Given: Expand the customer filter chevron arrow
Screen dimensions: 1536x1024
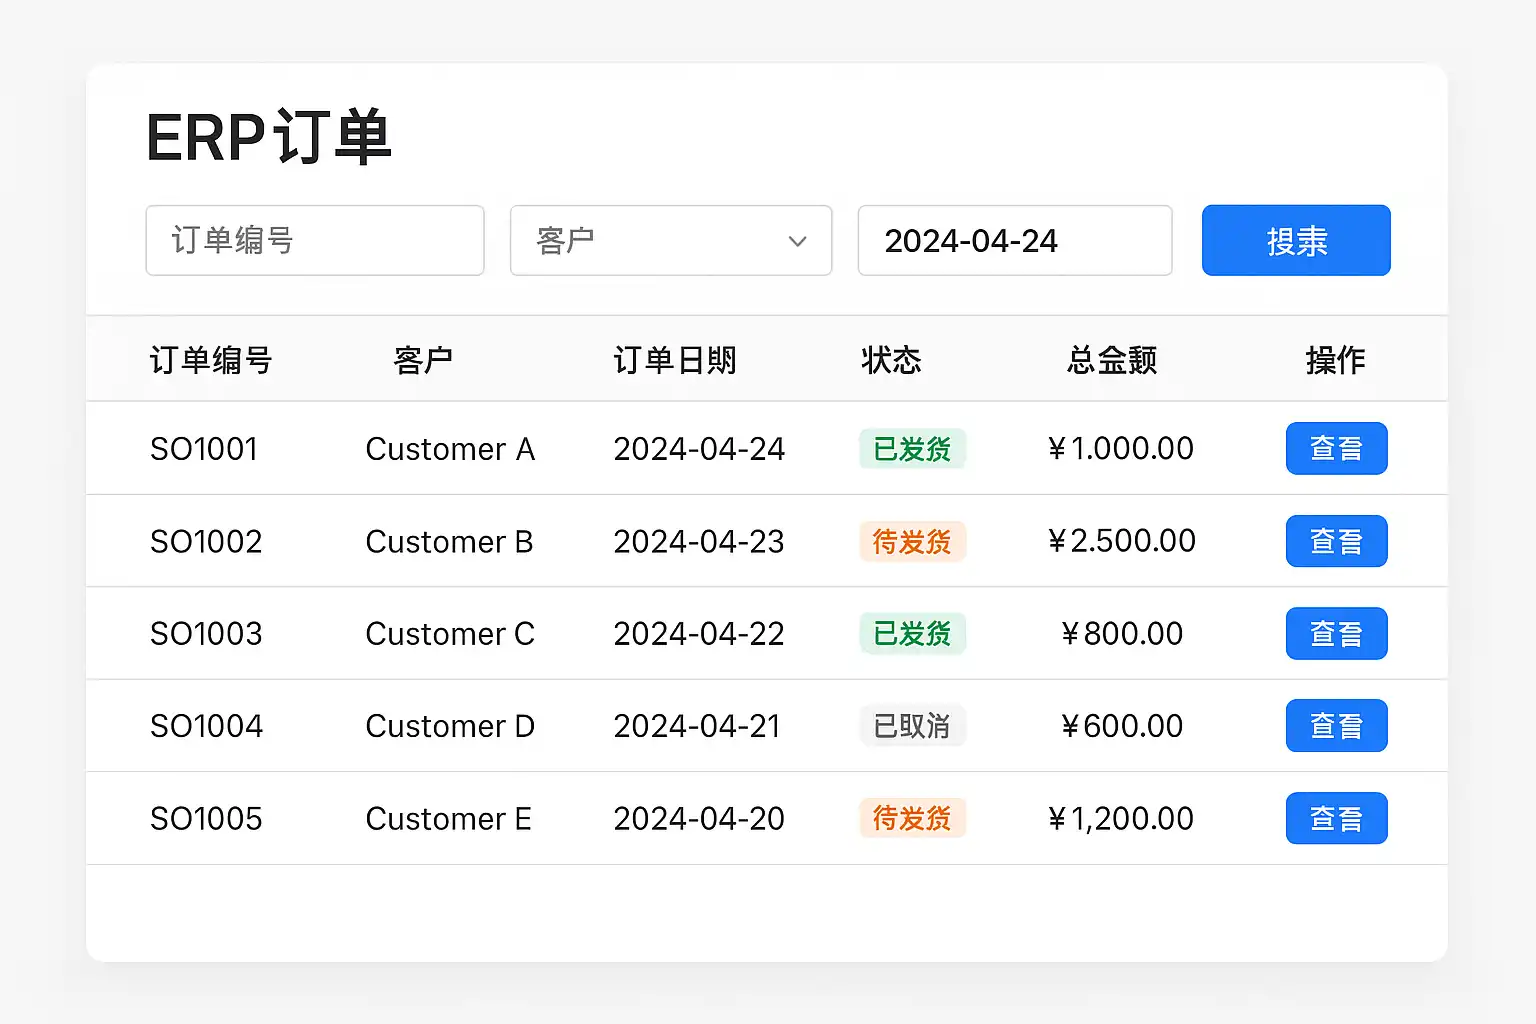Looking at the screenshot, I should point(797,241).
